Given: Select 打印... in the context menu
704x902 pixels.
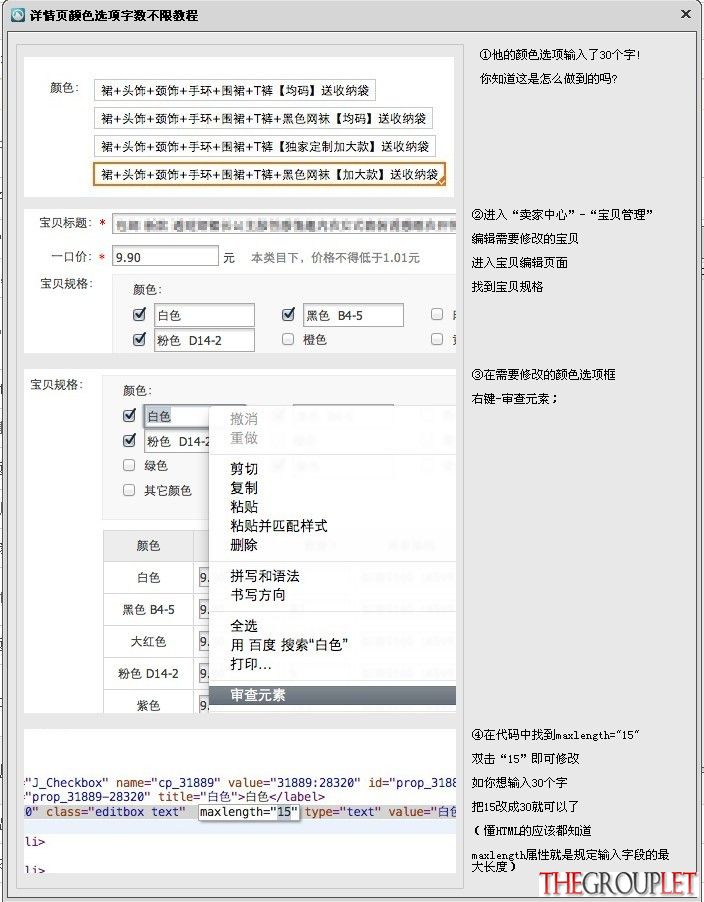Looking at the screenshot, I should (251, 664).
